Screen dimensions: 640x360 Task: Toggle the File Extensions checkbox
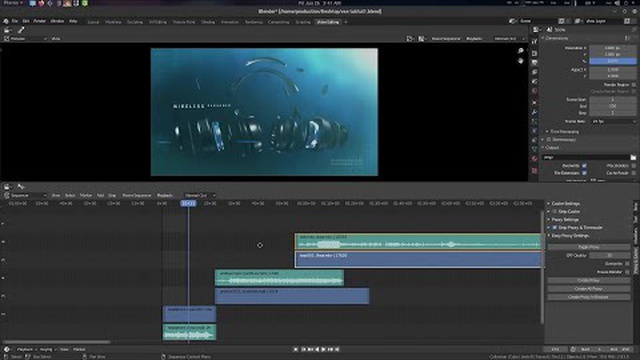tap(584, 173)
